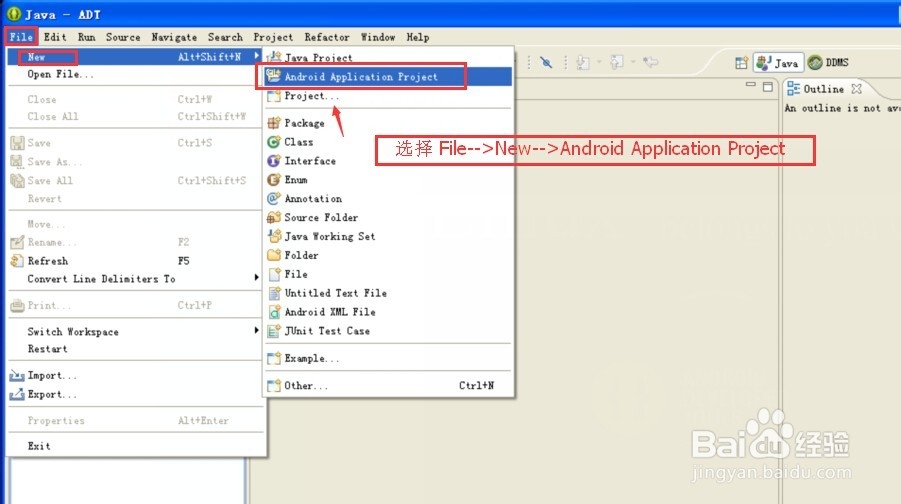Viewport: 901px width, 504px height.
Task: Open the Source menu
Action: [x=123, y=37]
